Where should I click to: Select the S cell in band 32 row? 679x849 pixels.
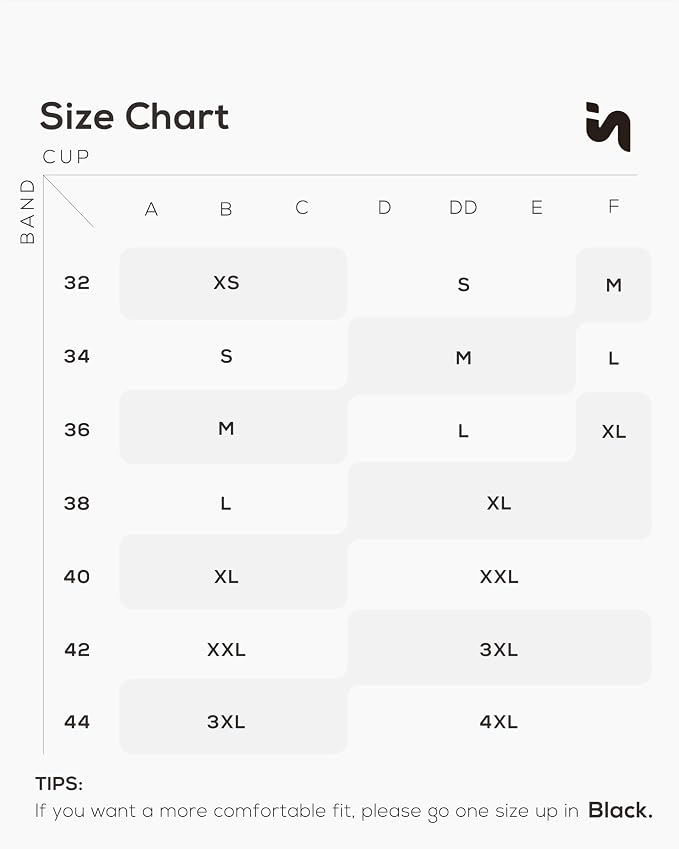click(462, 283)
